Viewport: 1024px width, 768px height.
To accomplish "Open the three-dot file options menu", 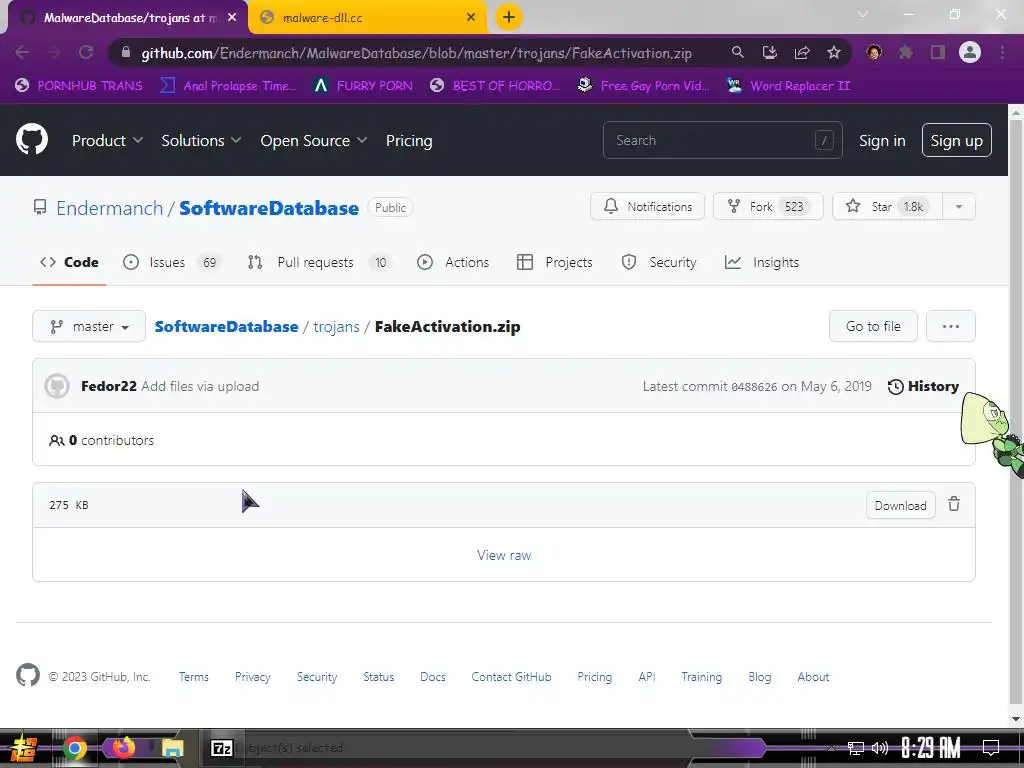I will click(950, 326).
